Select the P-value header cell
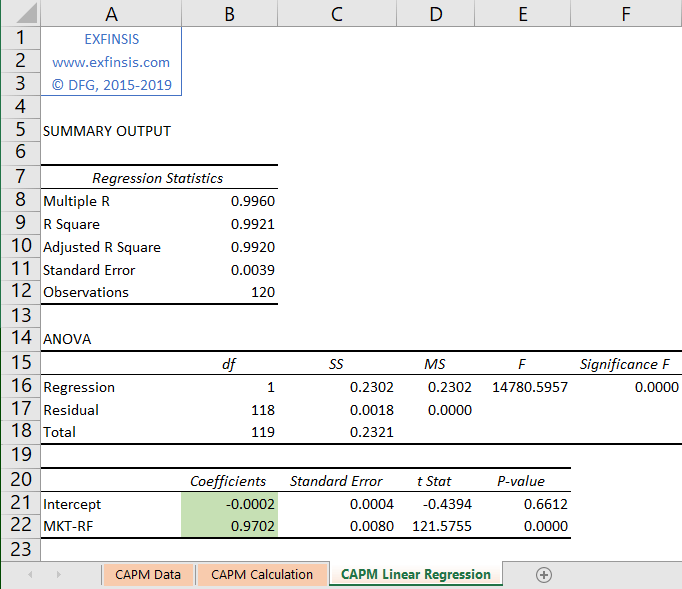Viewport: 682px width, 589px height. [x=522, y=481]
